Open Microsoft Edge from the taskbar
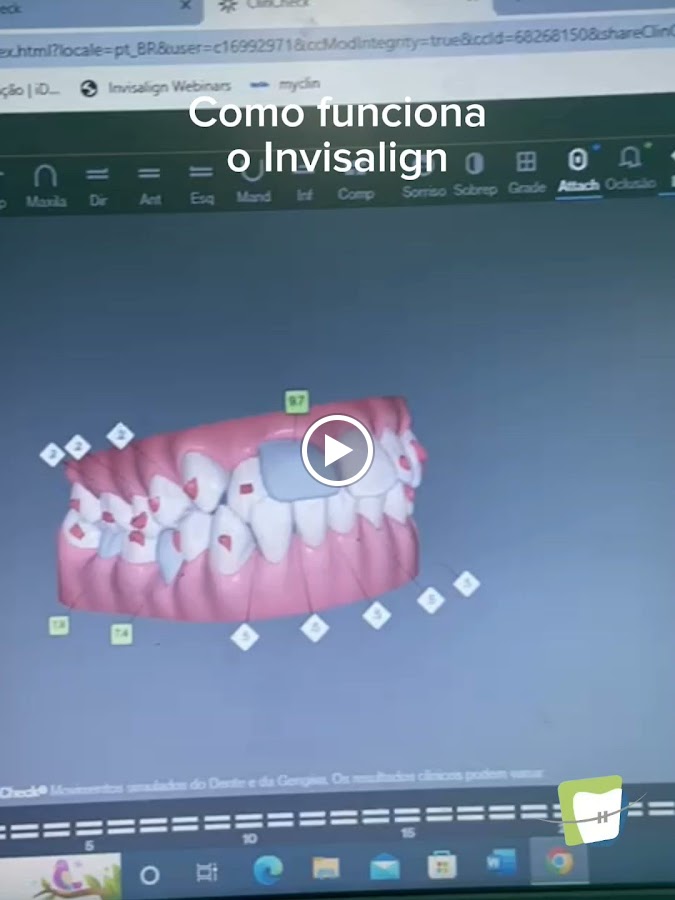Screen dimensions: 675x900 (x=268, y=870)
